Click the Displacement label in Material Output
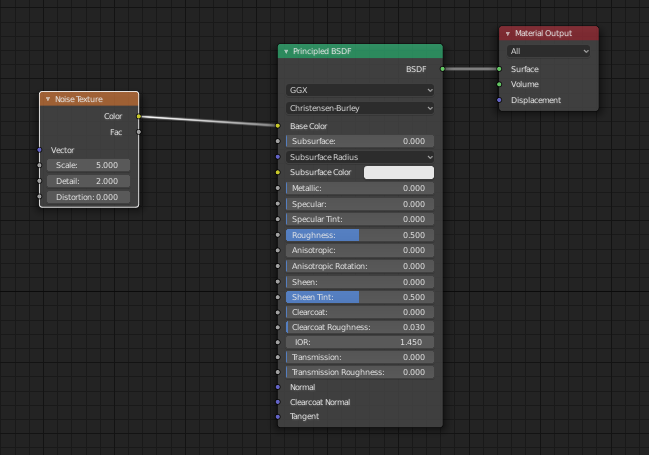The width and height of the screenshot is (649, 455). [536, 100]
